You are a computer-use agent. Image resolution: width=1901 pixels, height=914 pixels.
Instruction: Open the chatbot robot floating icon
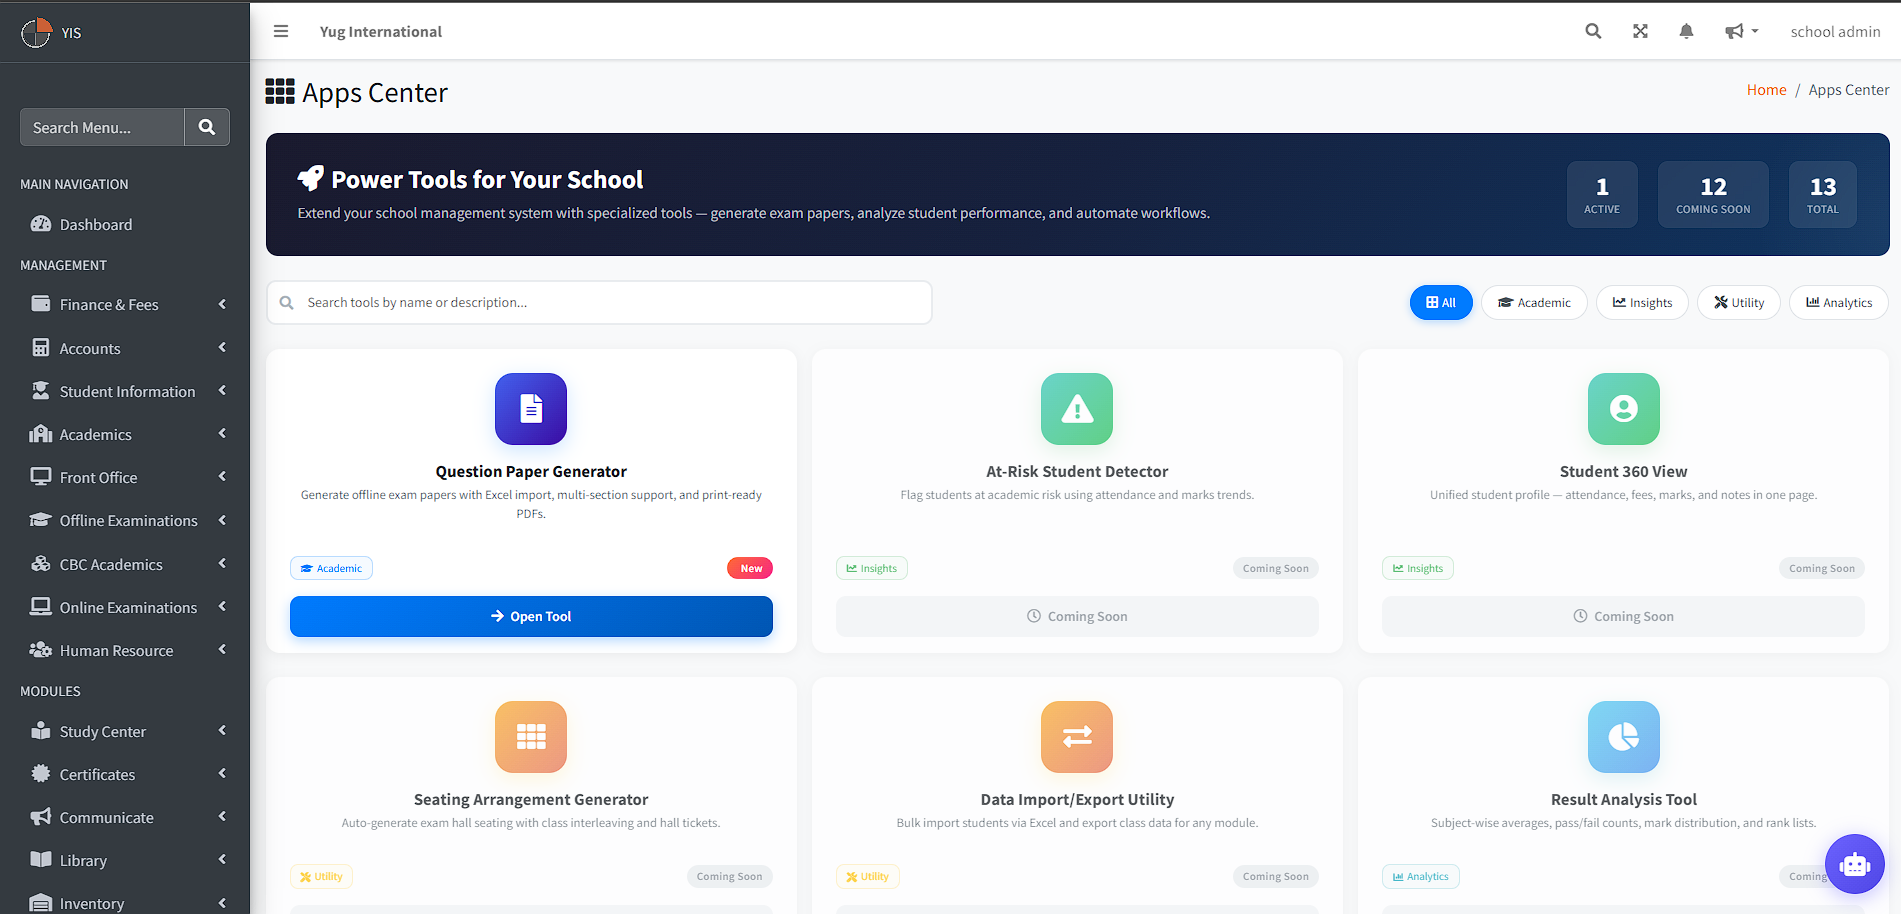point(1854,864)
